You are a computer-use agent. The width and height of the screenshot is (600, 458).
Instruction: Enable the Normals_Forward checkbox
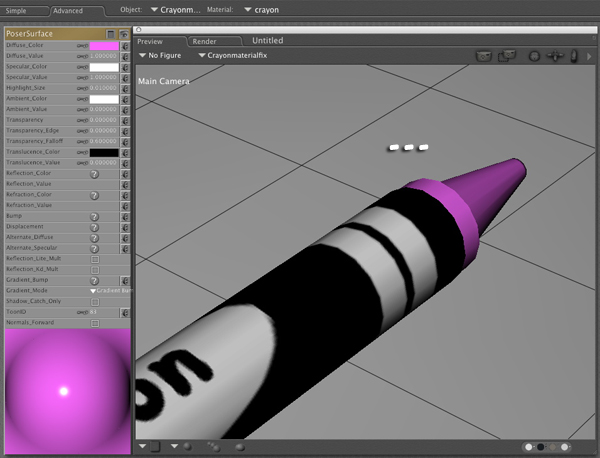coord(95,324)
